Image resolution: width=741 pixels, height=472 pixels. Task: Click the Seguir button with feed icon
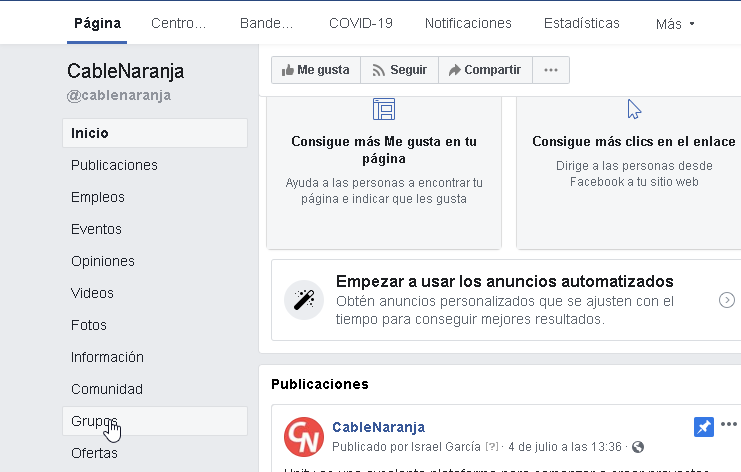(x=399, y=70)
